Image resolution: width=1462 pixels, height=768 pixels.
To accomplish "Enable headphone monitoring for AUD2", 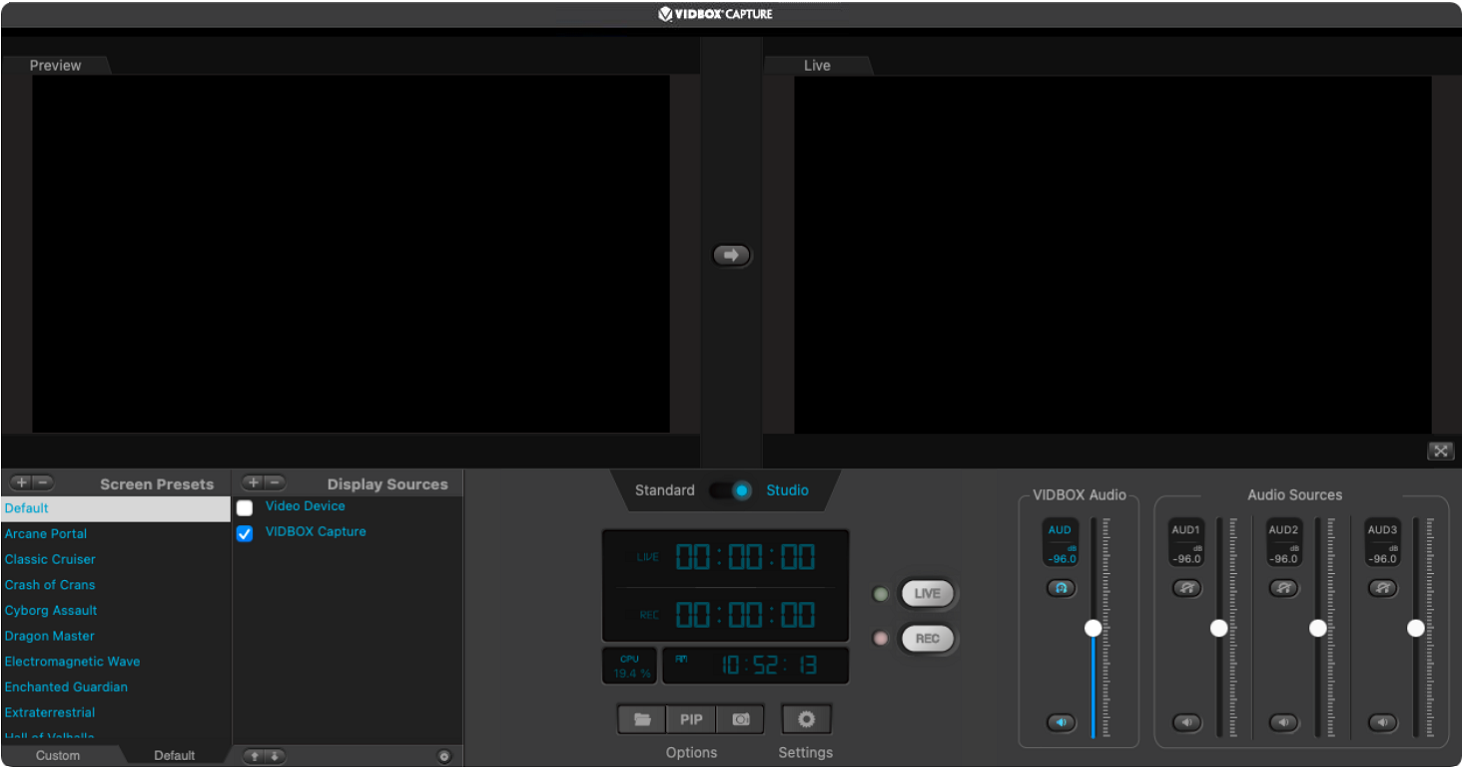I will tap(1284, 588).
